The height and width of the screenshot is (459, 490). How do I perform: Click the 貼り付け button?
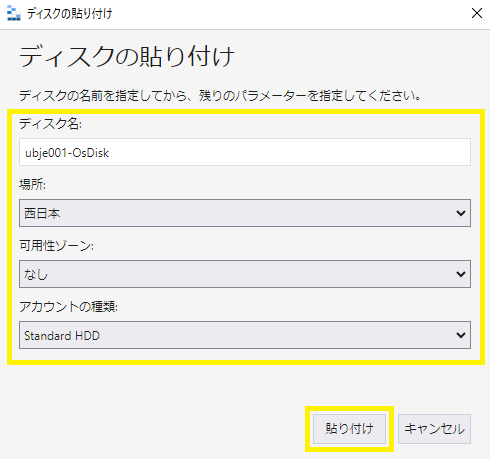(349, 429)
